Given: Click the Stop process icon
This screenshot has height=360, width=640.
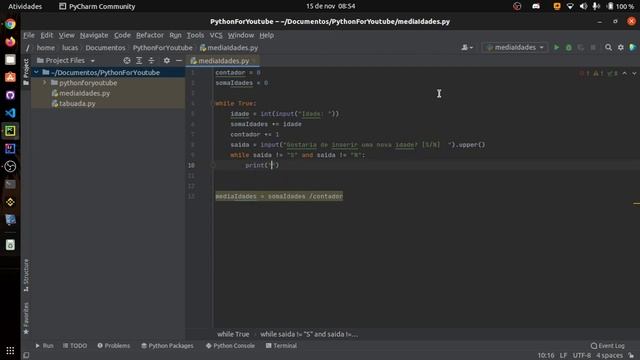Looking at the screenshot, I should coord(593,47).
